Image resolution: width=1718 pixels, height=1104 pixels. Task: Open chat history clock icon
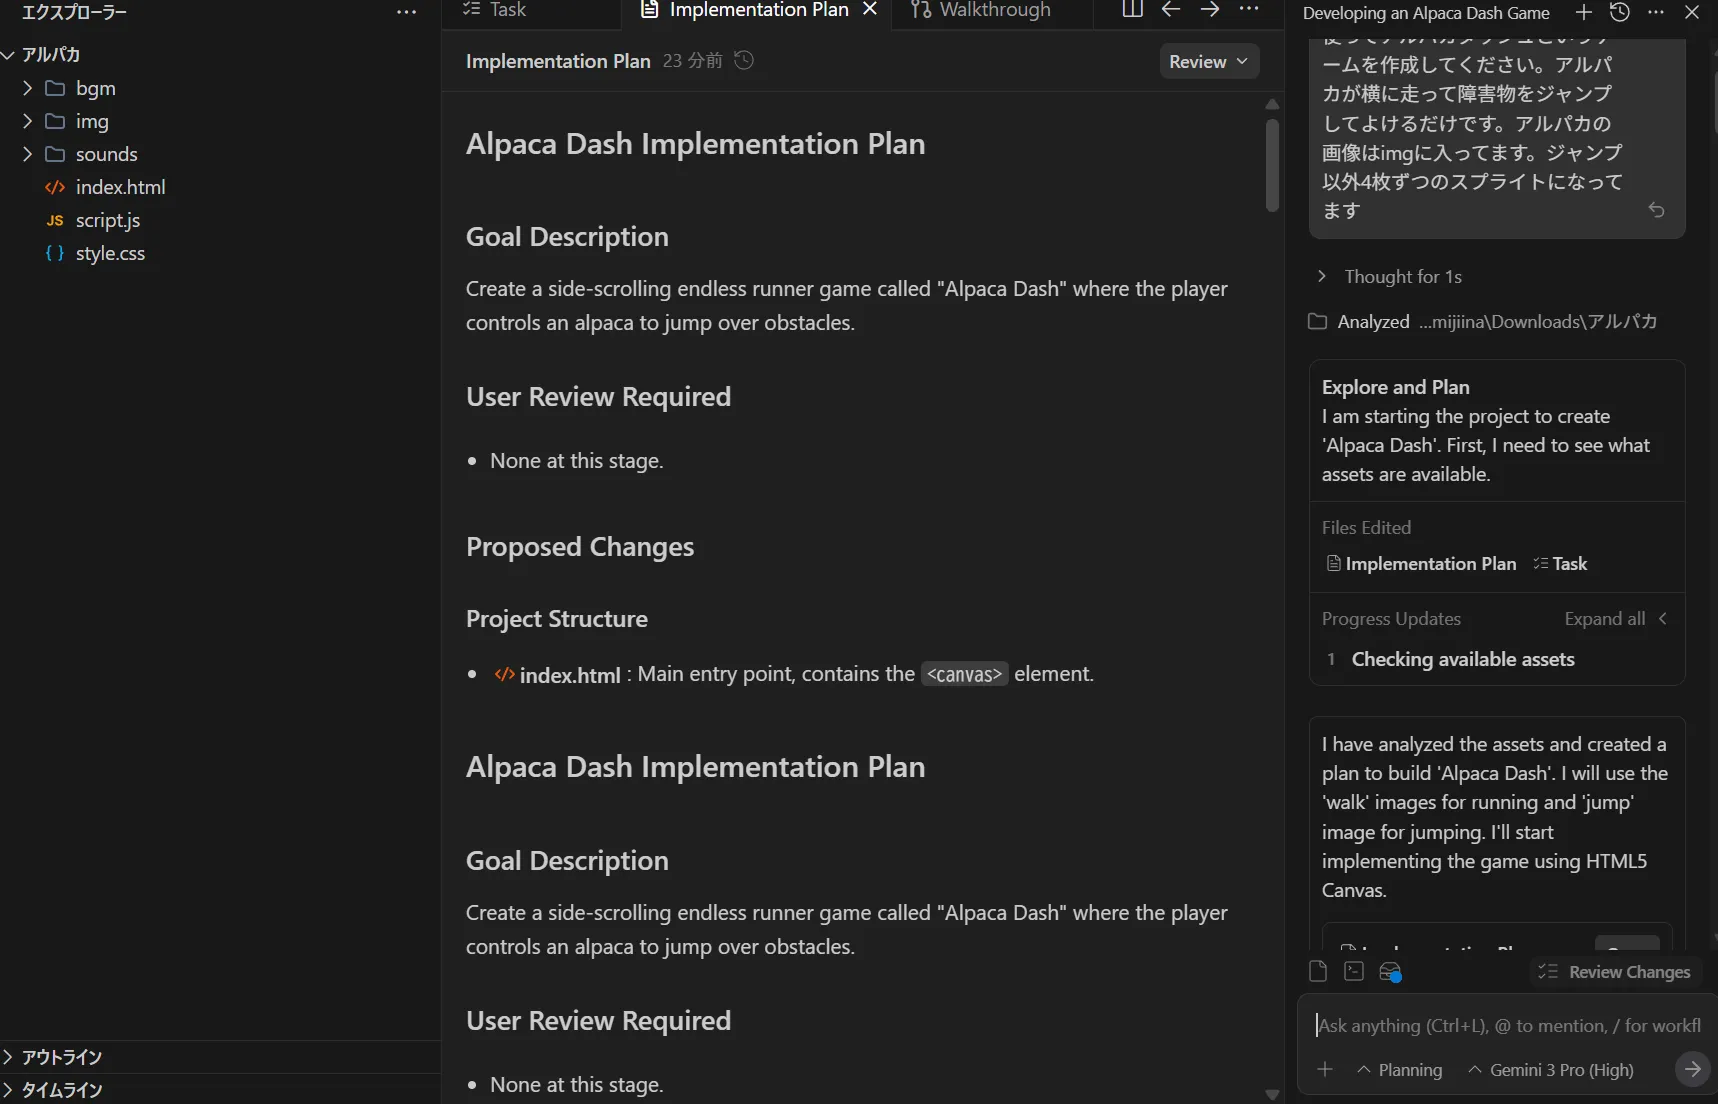pos(1620,12)
